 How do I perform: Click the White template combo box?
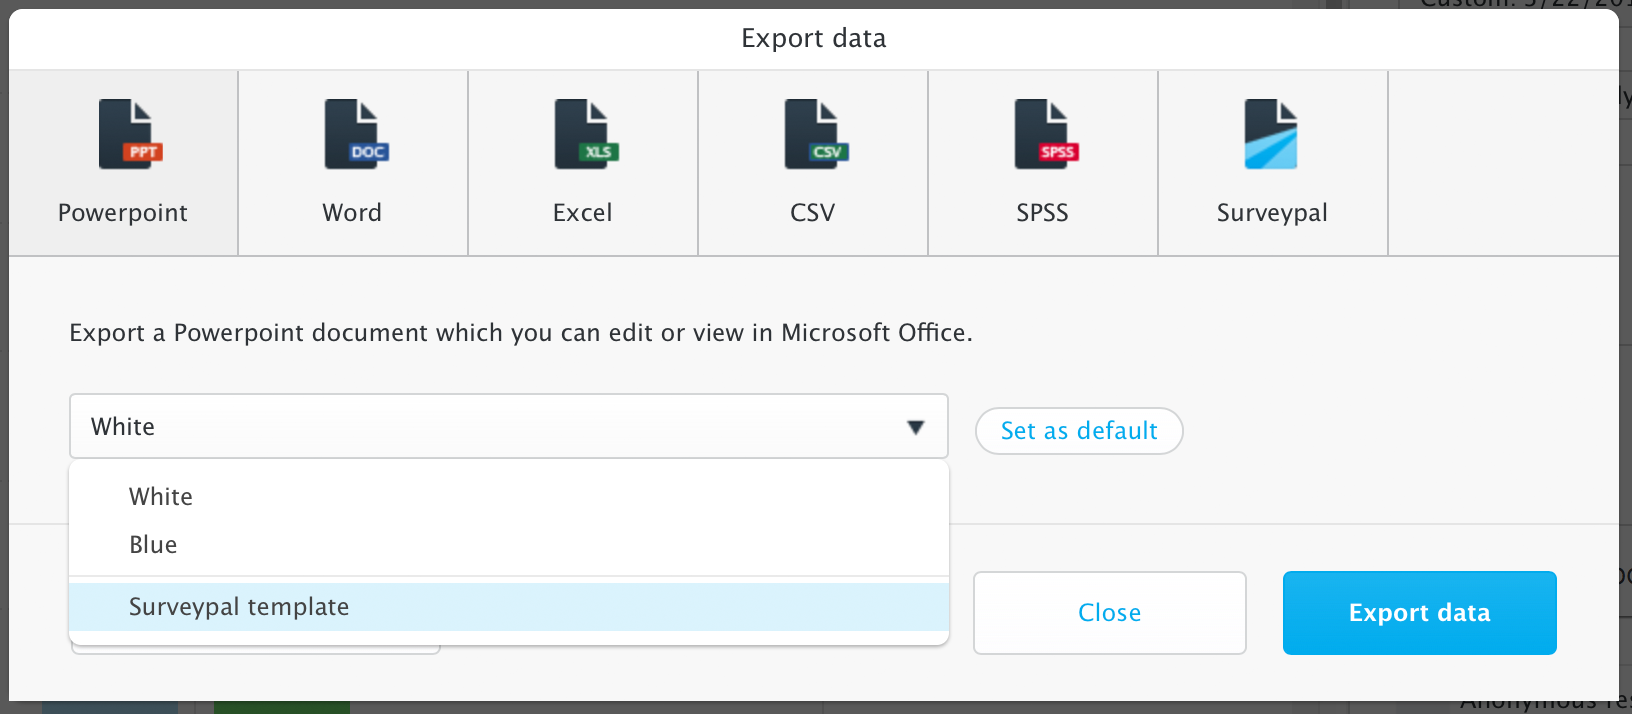(x=509, y=426)
